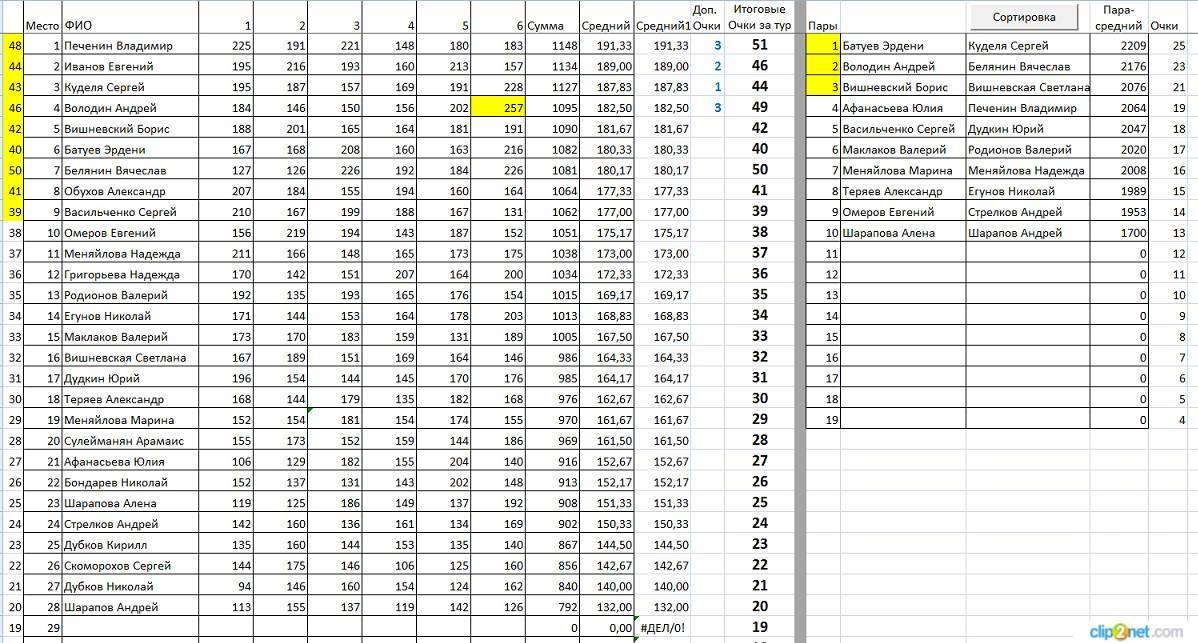Select the ФИО column header cell
This screenshot has width=1198, height=643.
[129, 26]
